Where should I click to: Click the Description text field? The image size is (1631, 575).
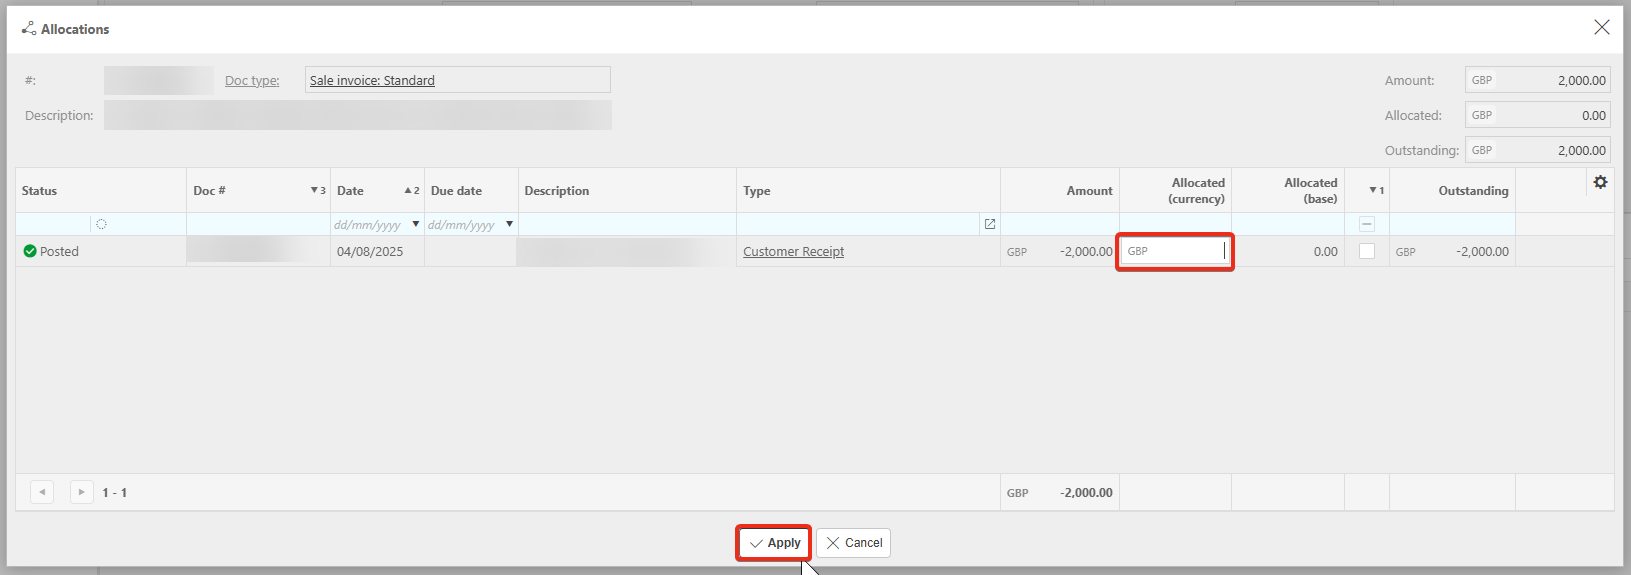pyautogui.click(x=358, y=115)
